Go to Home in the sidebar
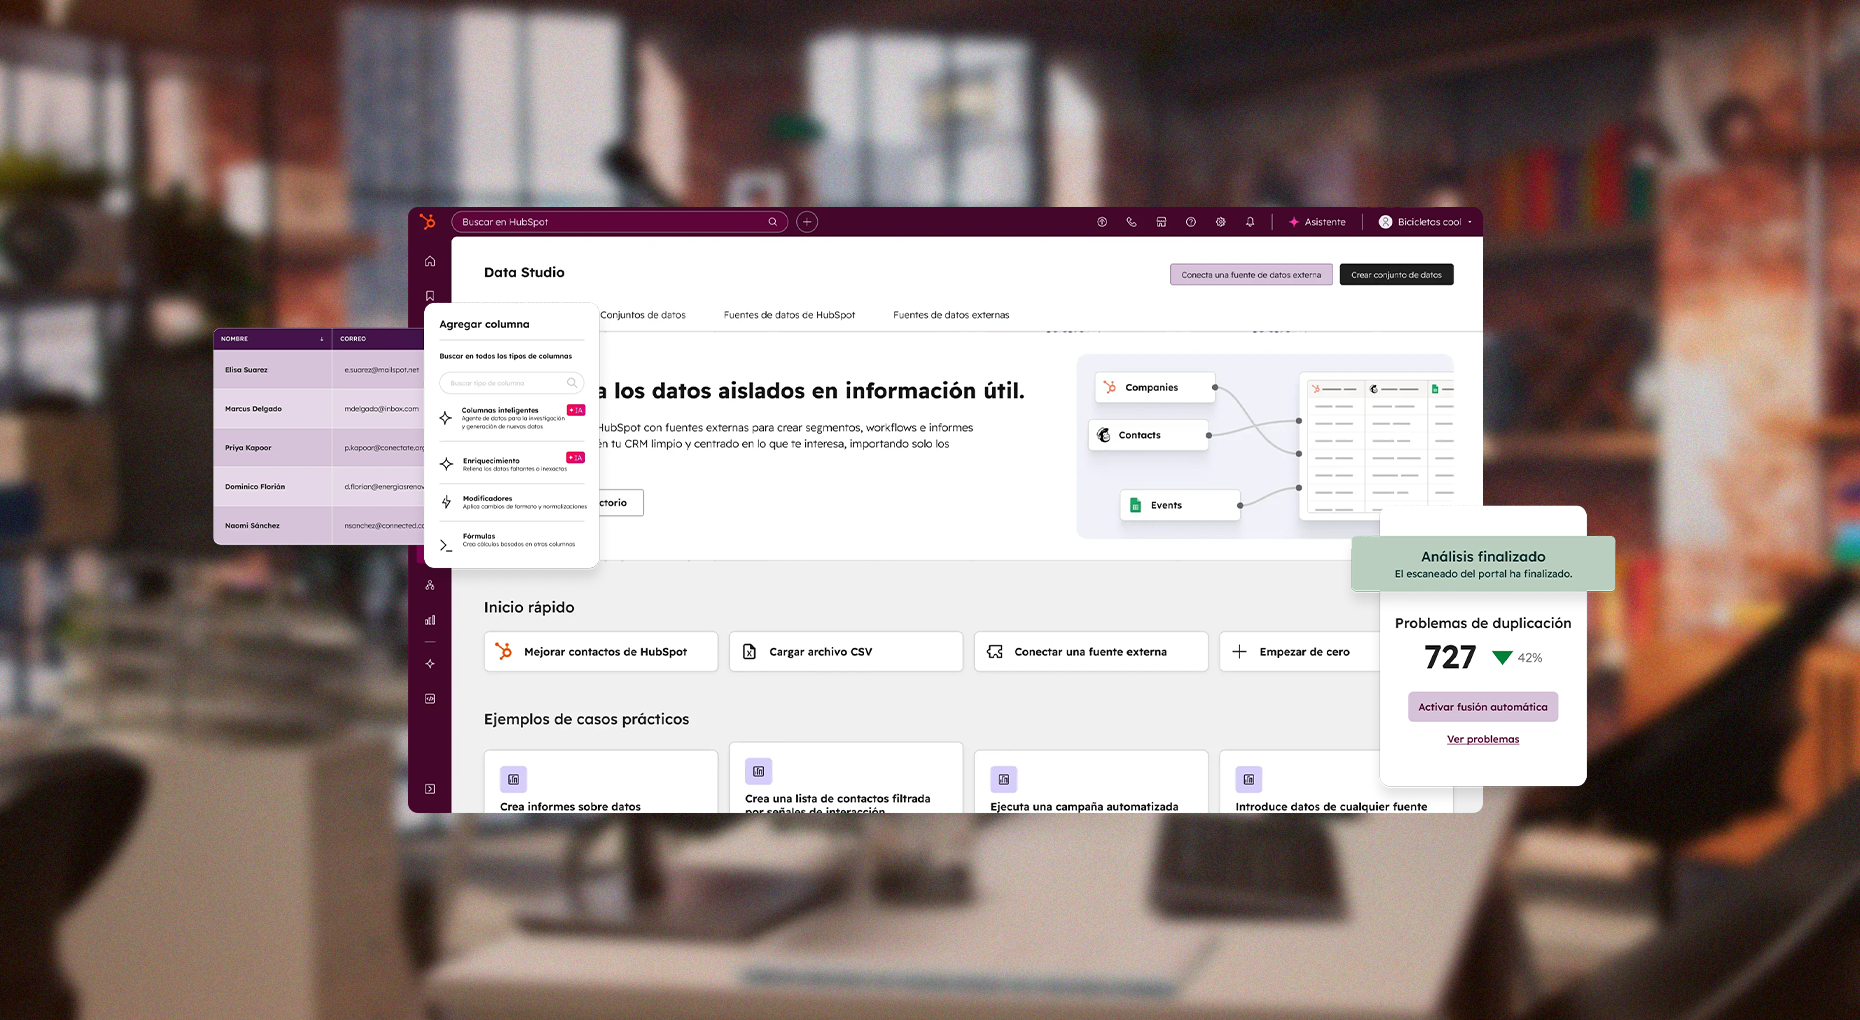 (430, 262)
